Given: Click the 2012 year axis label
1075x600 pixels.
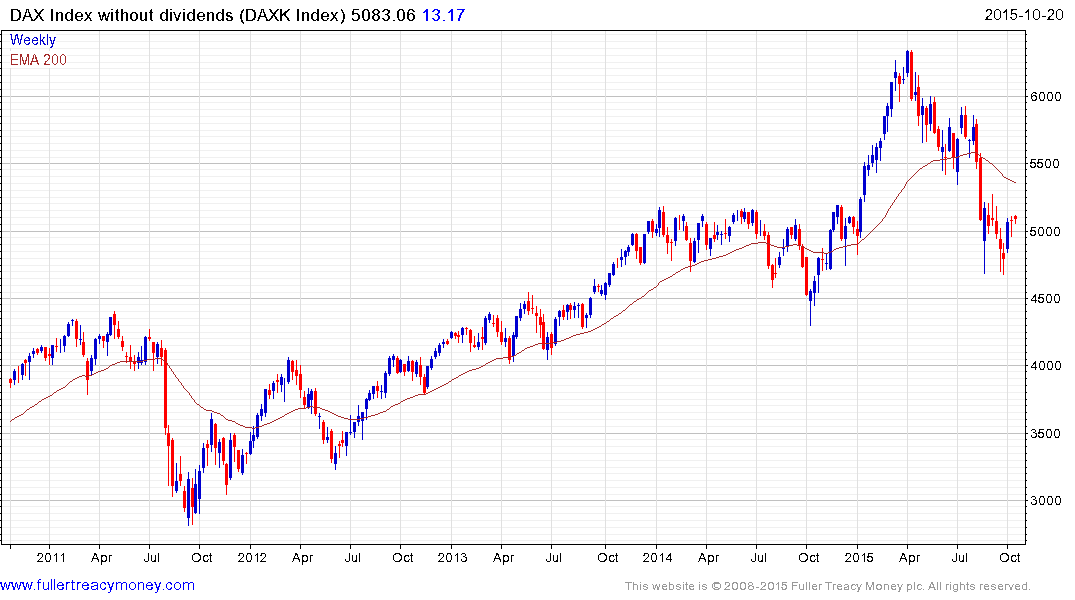Looking at the screenshot, I should [252, 557].
